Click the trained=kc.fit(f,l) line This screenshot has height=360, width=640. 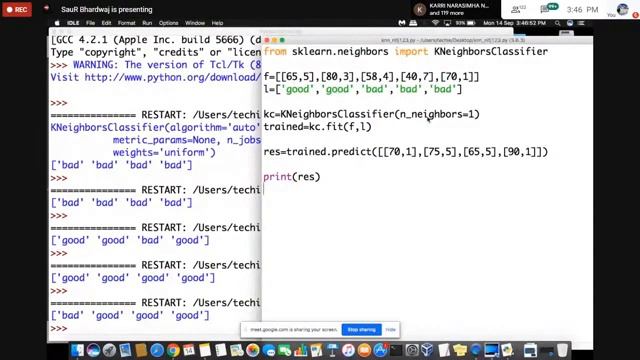tap(318, 127)
